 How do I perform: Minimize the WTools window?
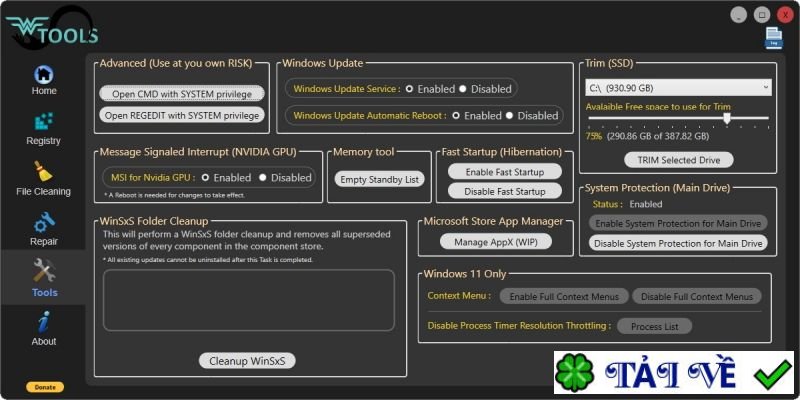[x=738, y=15]
